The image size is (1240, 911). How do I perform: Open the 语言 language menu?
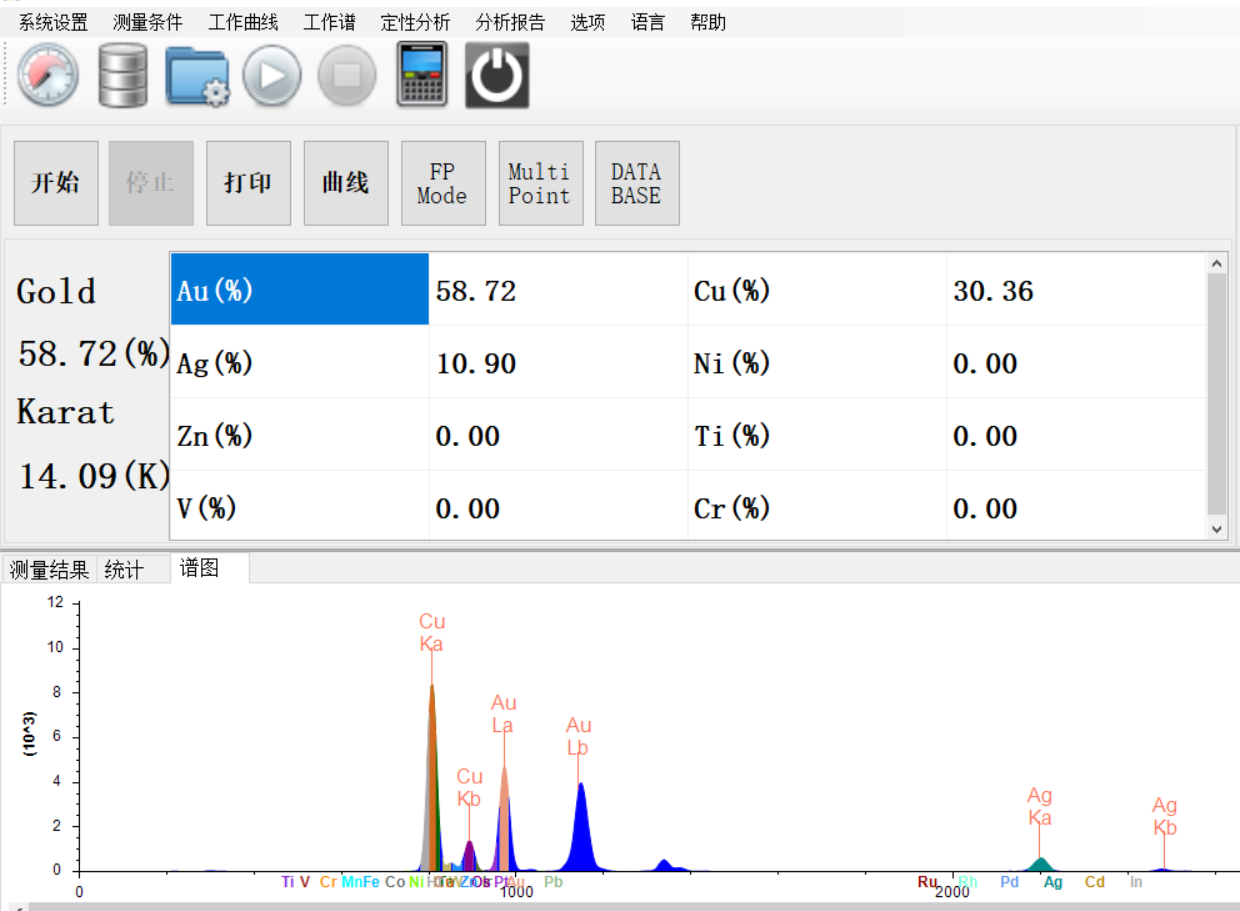[x=647, y=22]
